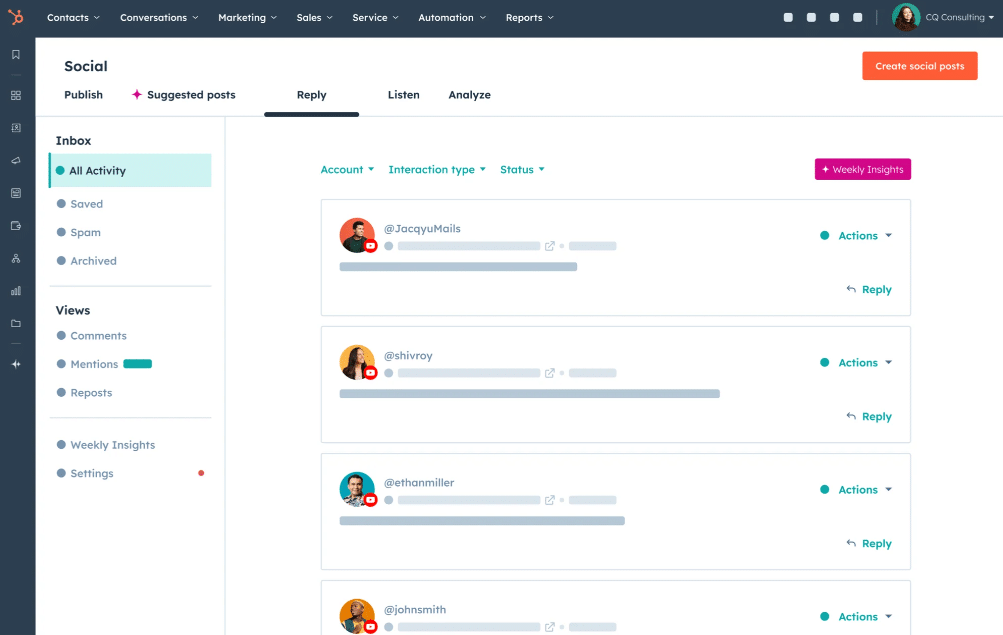
Task: Open Weekly Insights from the magenta button
Action: click(862, 169)
